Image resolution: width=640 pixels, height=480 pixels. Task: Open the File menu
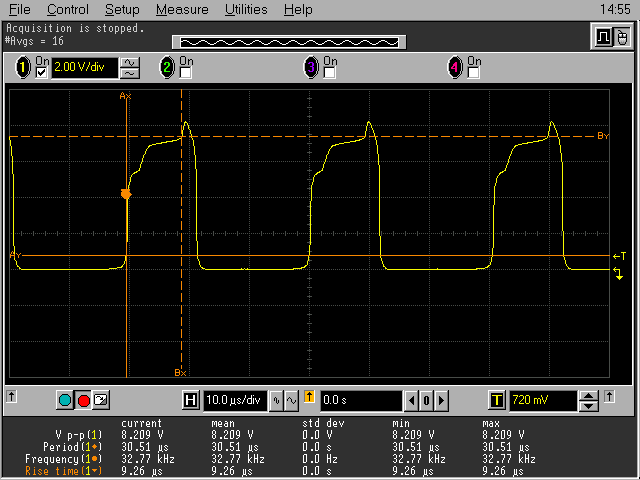(19, 9)
